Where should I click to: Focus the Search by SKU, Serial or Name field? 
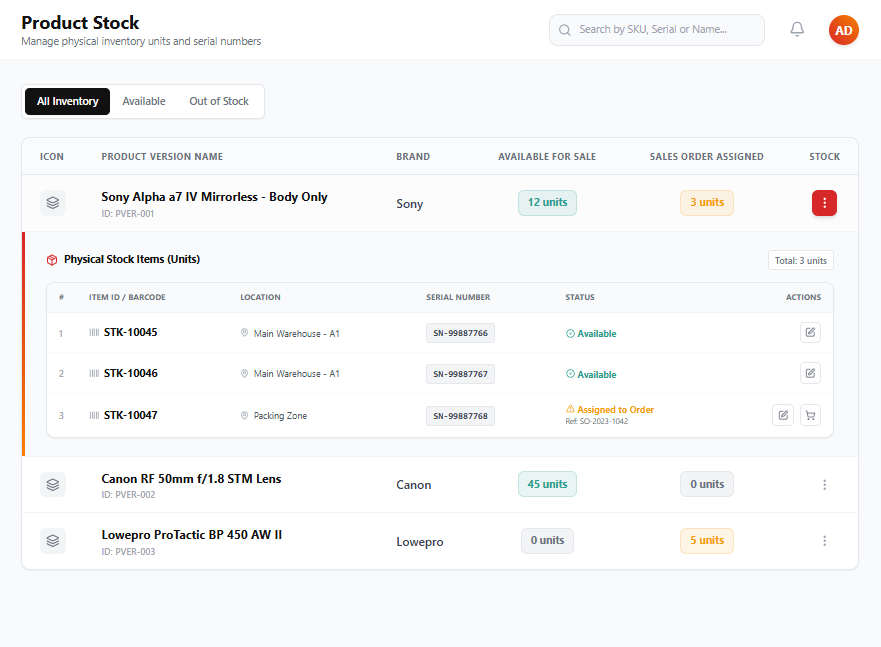coord(656,30)
